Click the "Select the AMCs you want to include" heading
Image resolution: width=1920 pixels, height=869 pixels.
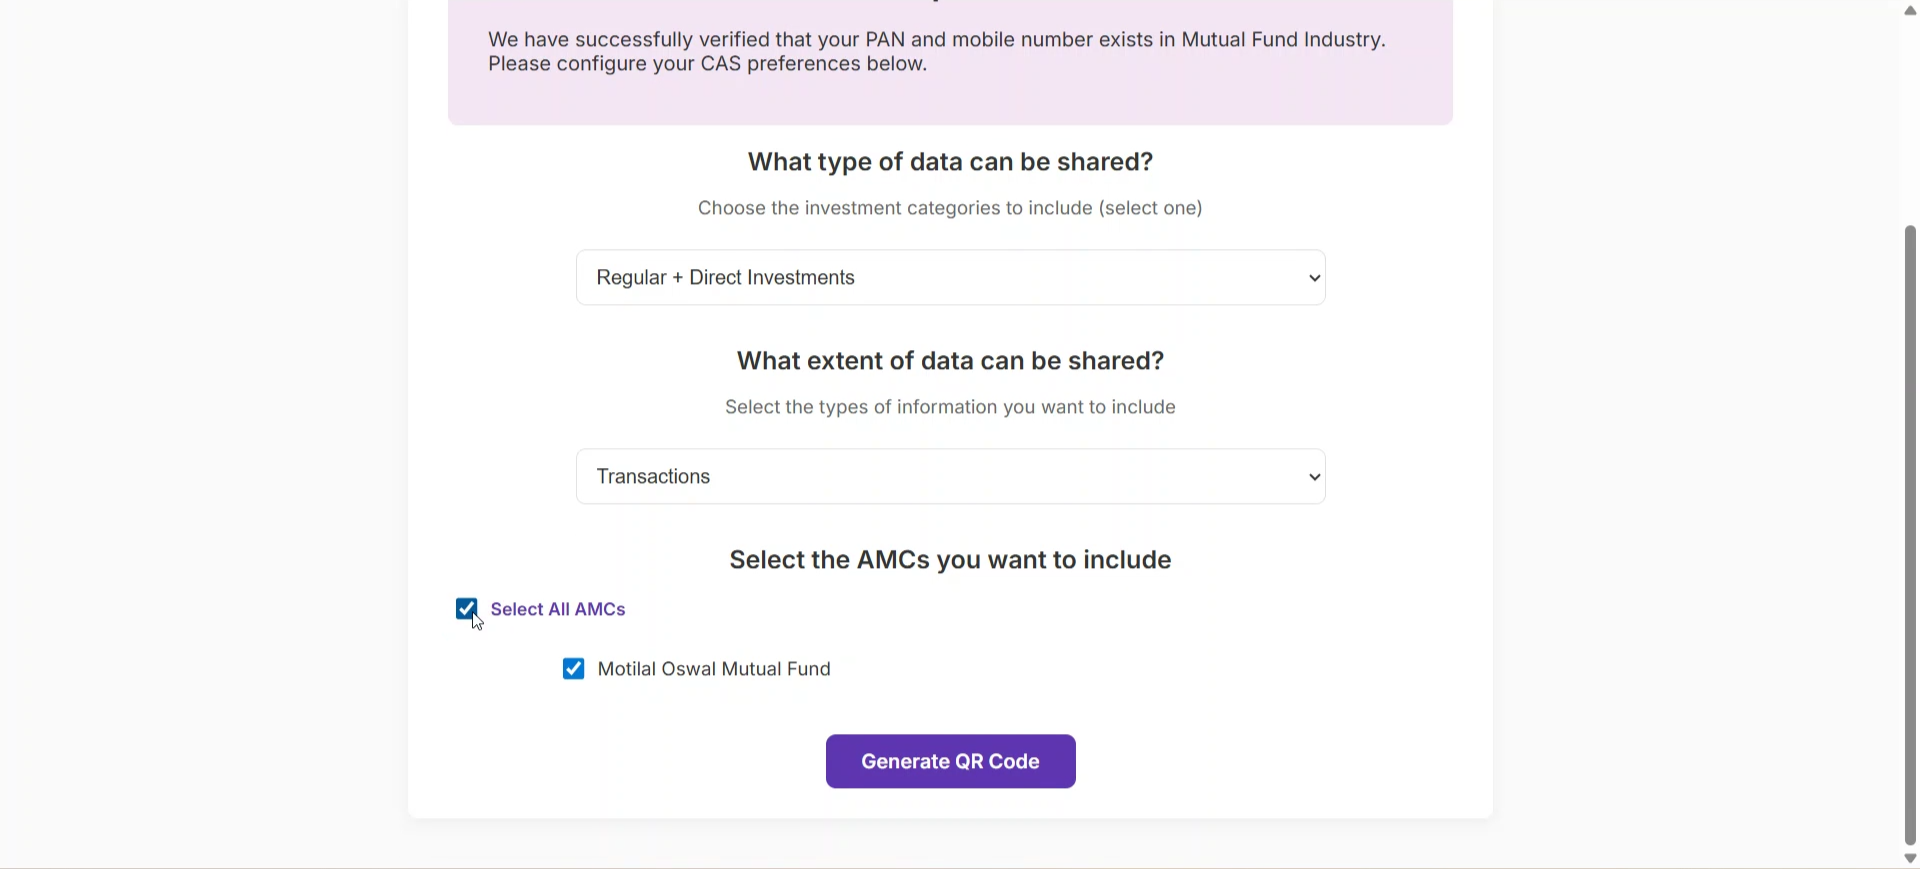[950, 560]
